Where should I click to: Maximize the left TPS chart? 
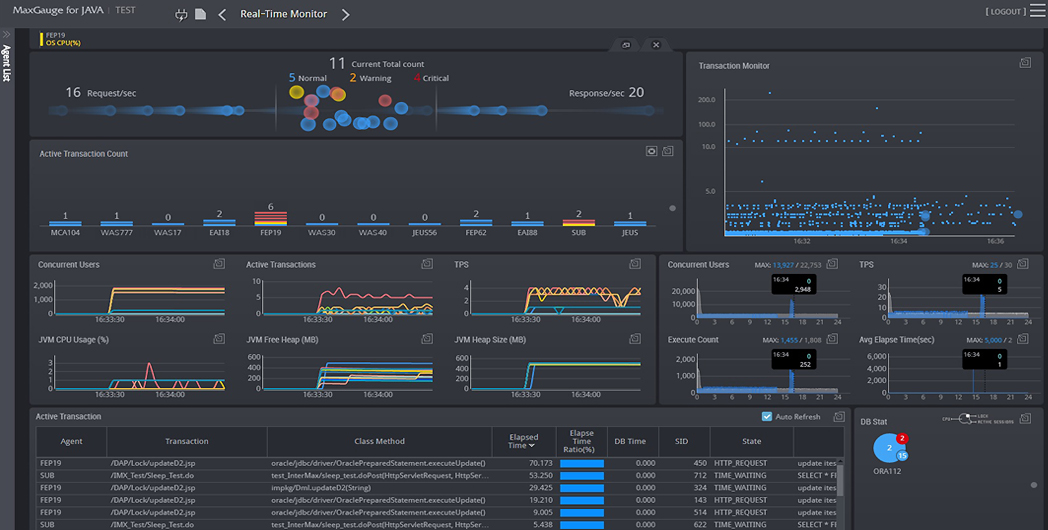point(635,264)
